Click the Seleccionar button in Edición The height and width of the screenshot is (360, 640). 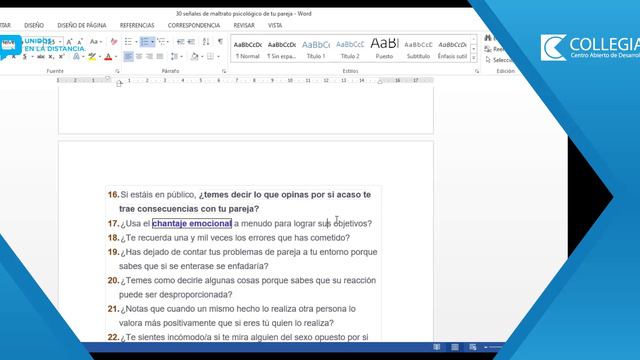pyautogui.click(x=498, y=60)
